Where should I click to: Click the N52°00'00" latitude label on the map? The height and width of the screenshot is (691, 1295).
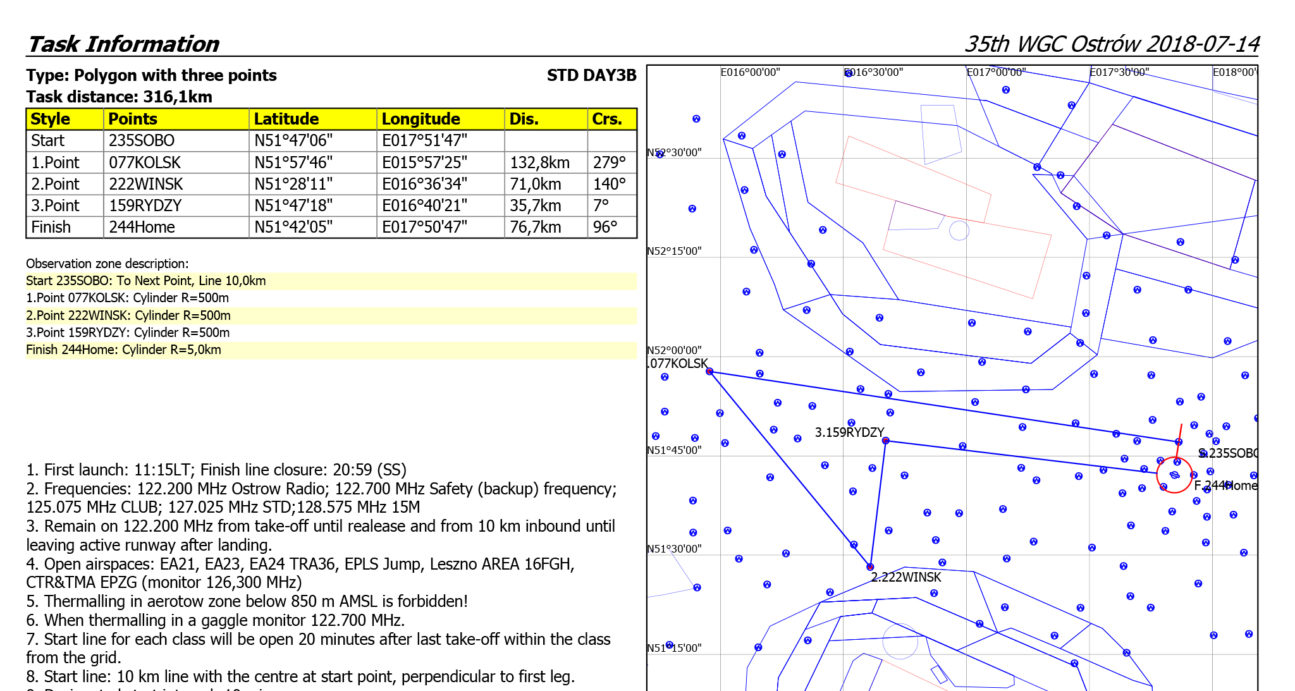[x=675, y=350]
